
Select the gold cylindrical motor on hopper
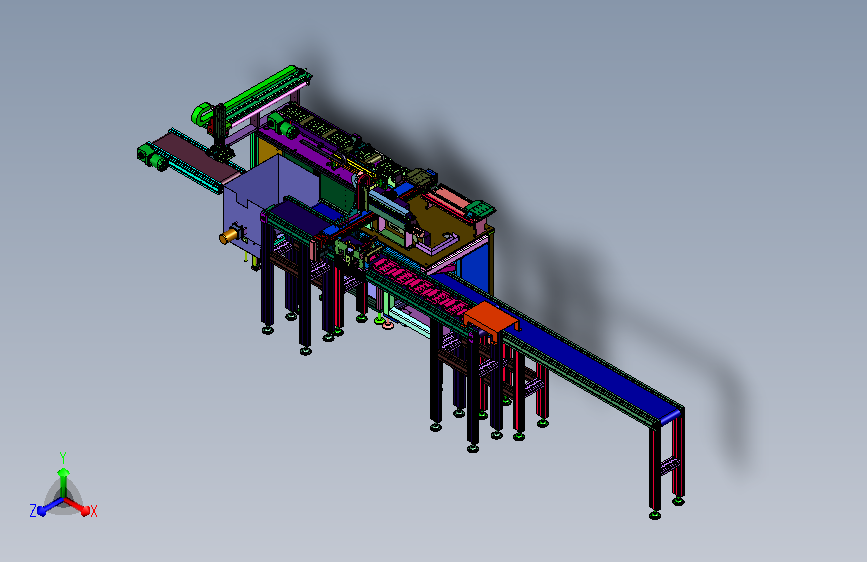point(228,237)
